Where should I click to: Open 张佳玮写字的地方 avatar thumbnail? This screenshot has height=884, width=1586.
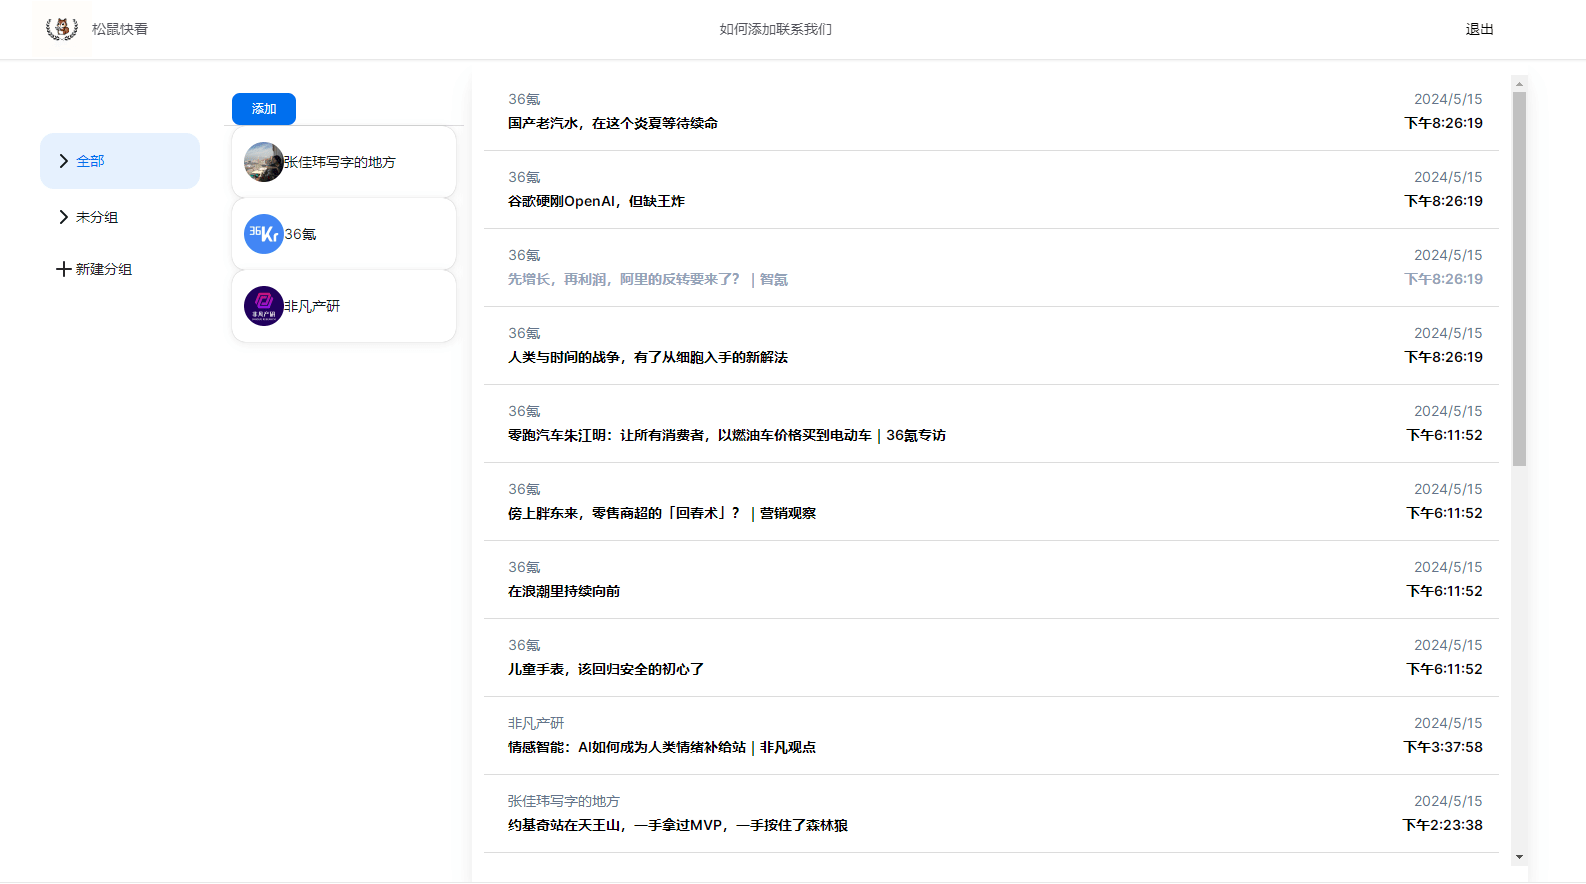[x=264, y=162]
